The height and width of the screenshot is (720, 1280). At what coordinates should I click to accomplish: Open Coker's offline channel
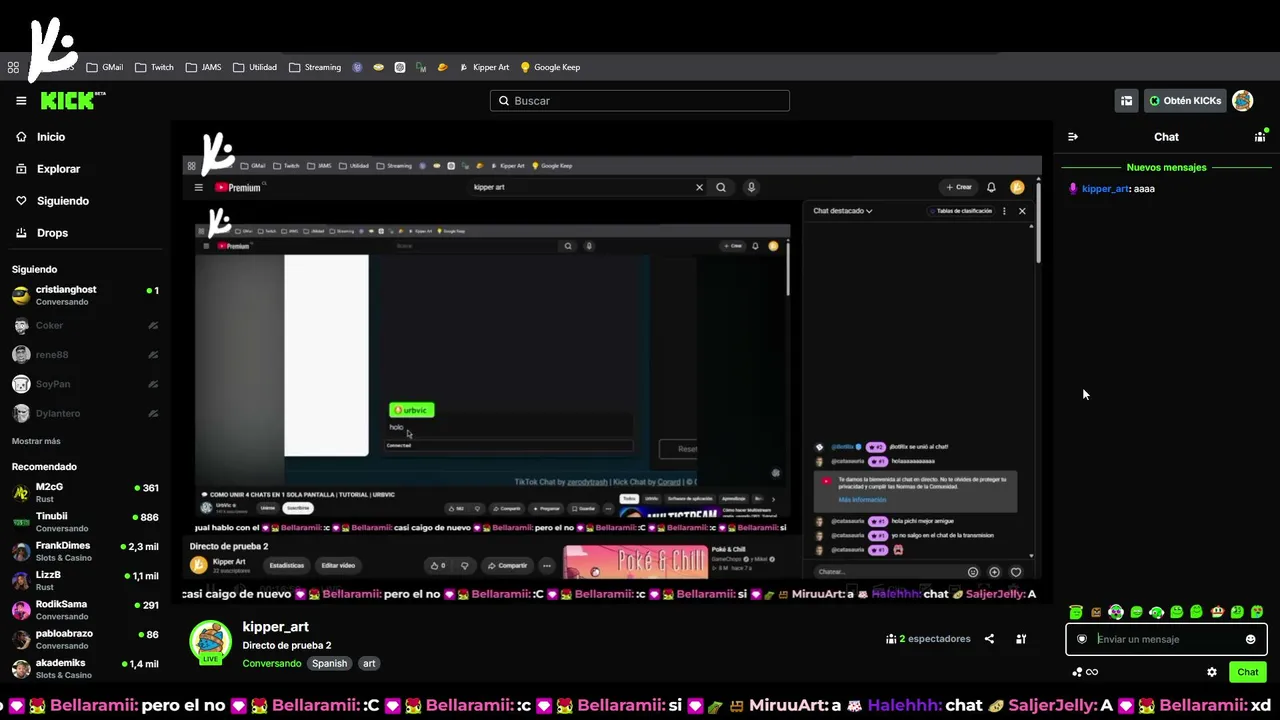pyautogui.click(x=86, y=325)
